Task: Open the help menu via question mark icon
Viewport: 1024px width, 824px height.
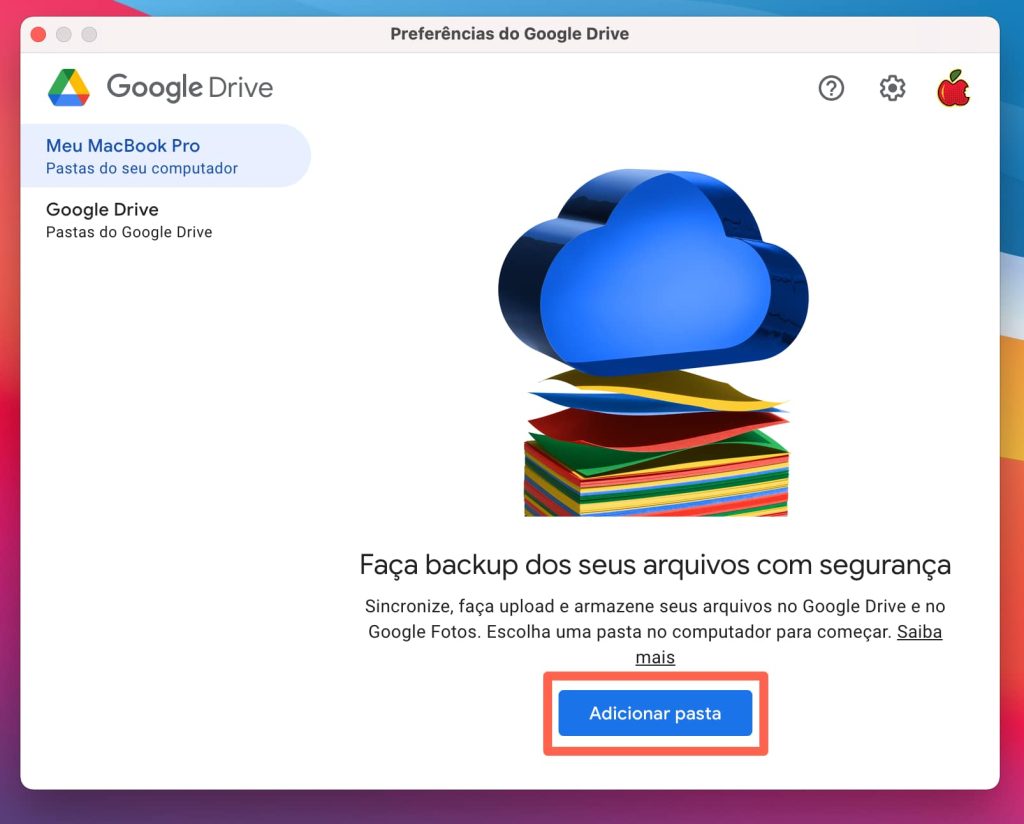Action: pyautogui.click(x=831, y=88)
